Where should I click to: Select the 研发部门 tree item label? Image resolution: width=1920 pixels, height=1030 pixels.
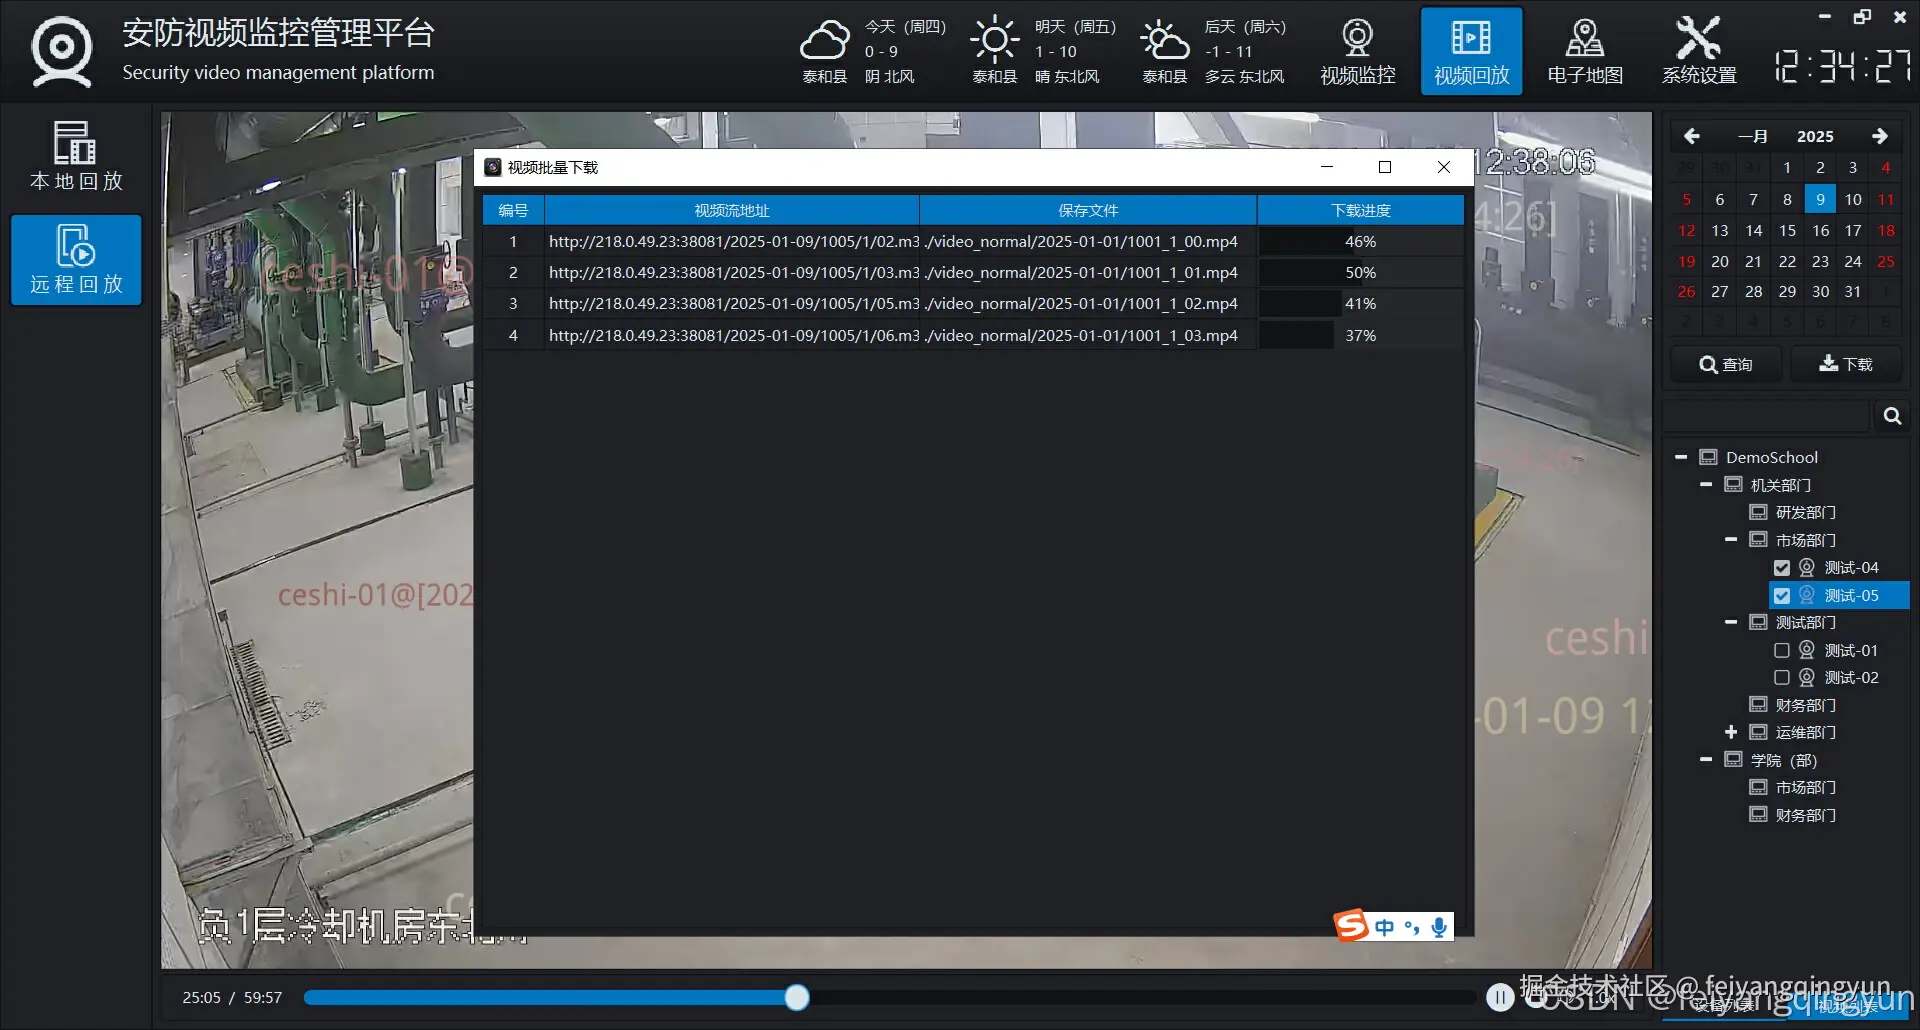pos(1806,512)
